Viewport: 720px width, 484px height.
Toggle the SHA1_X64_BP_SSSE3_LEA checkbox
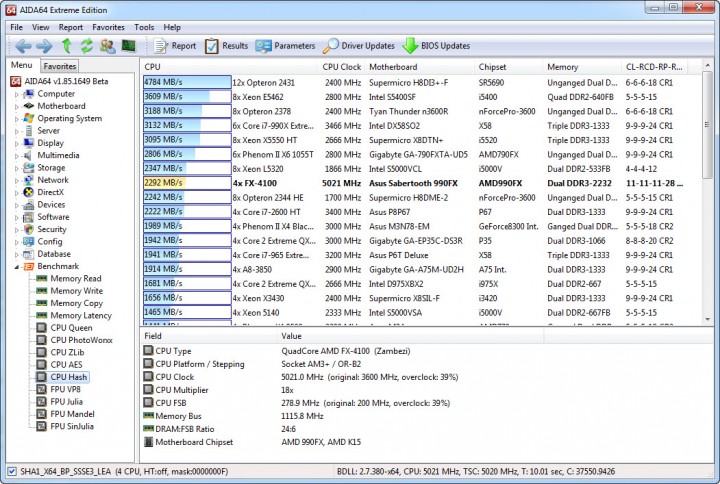12,472
